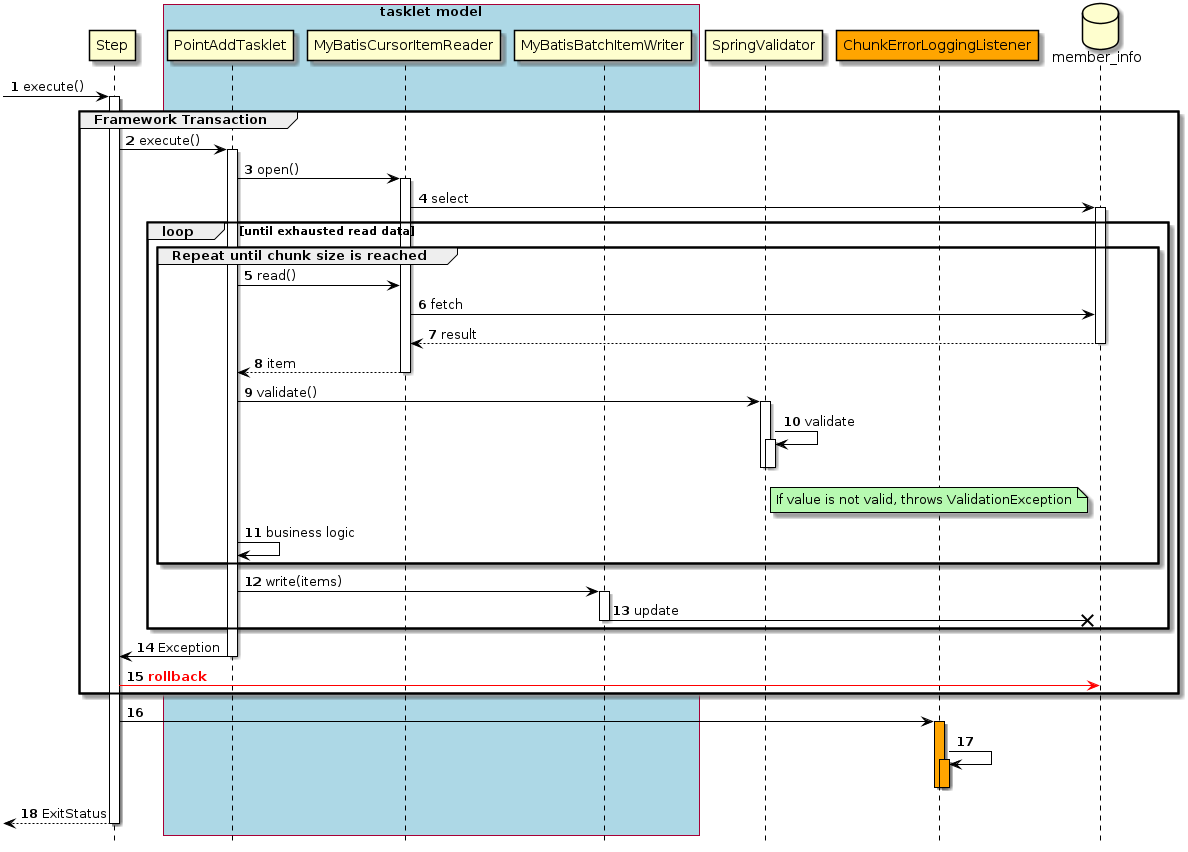This screenshot has width=1188, height=852.
Task: Expand the tasklet model container title
Action: [x=430, y=11]
